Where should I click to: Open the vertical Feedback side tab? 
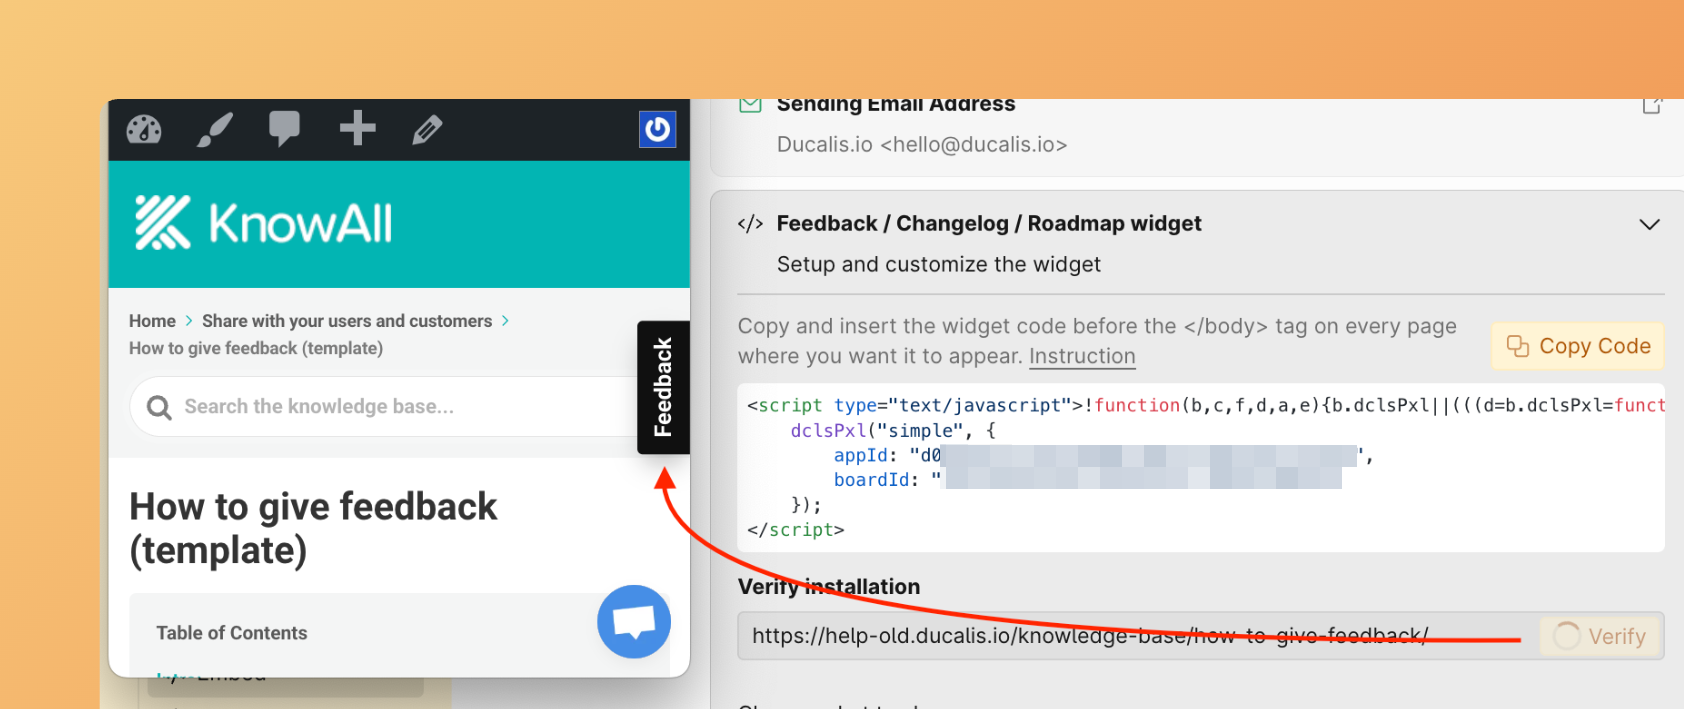pos(663,387)
